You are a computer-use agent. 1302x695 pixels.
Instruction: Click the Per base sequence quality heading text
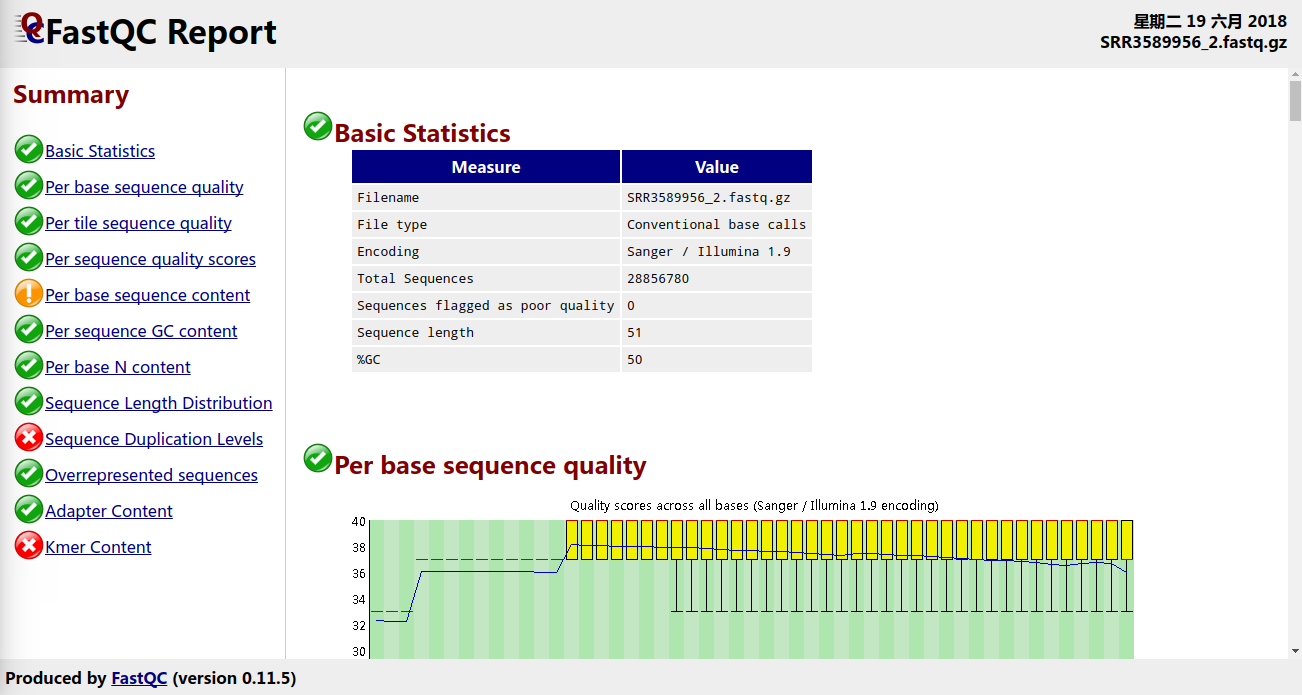[490, 465]
